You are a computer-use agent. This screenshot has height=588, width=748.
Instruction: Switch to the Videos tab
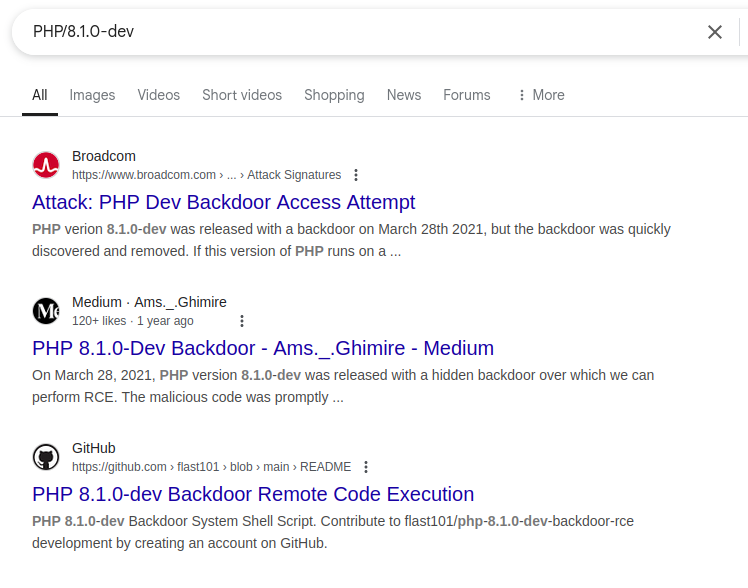tap(159, 95)
